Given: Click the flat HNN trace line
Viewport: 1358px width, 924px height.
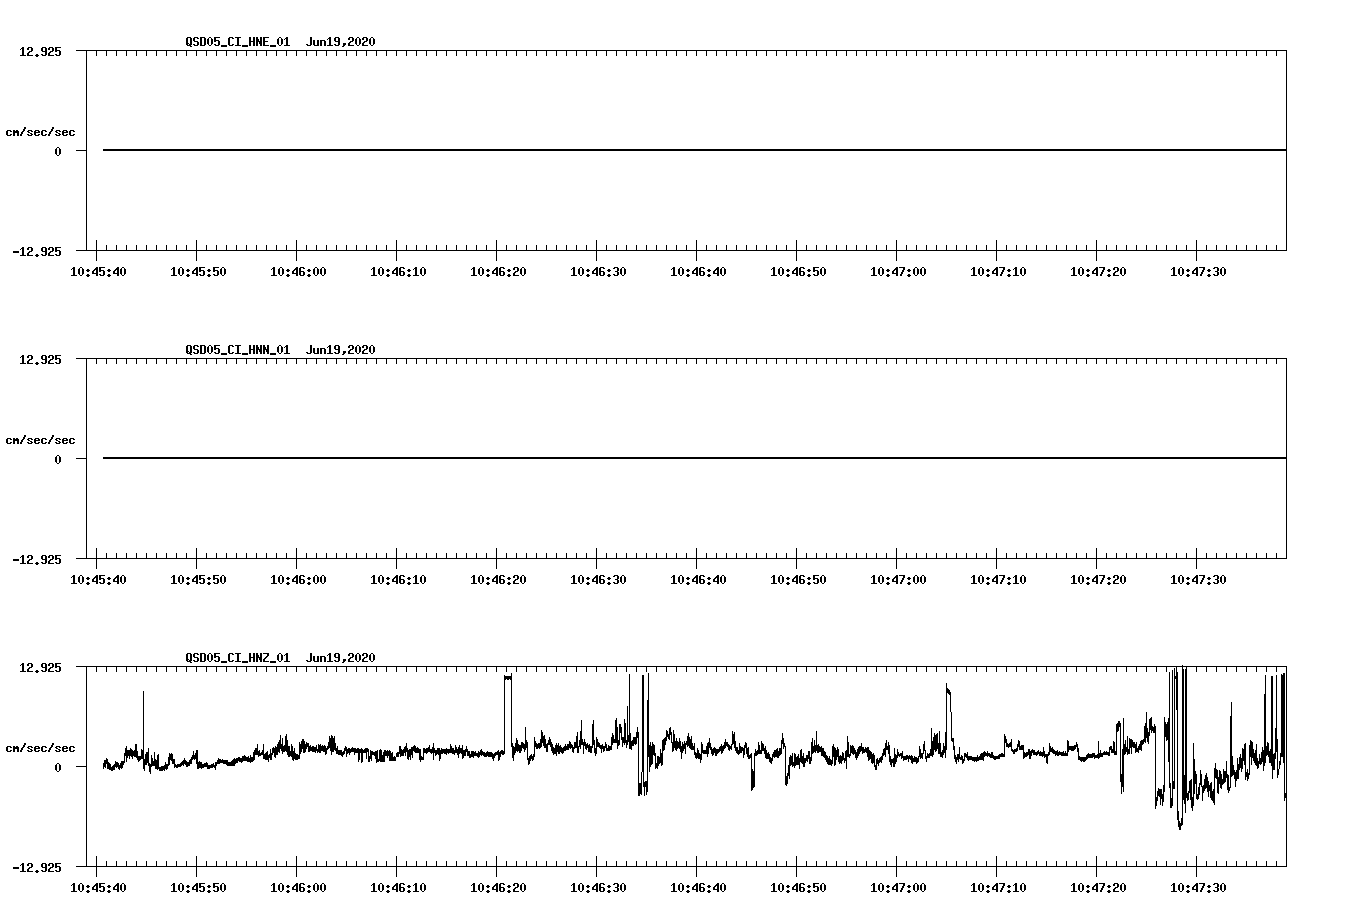Looking at the screenshot, I should point(694,458).
